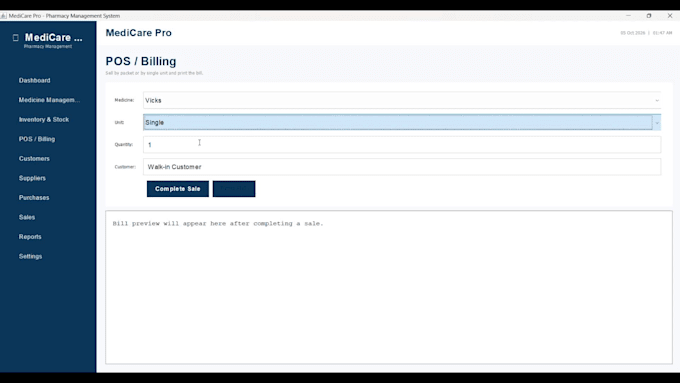This screenshot has width=680, height=383.
Task: Focus the Quantity input field
Action: (x=402, y=144)
